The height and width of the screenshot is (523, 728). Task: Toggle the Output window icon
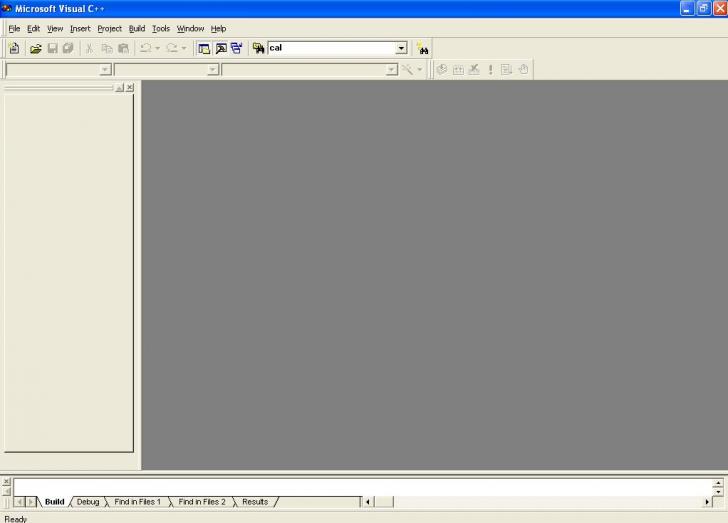[x=221, y=48]
